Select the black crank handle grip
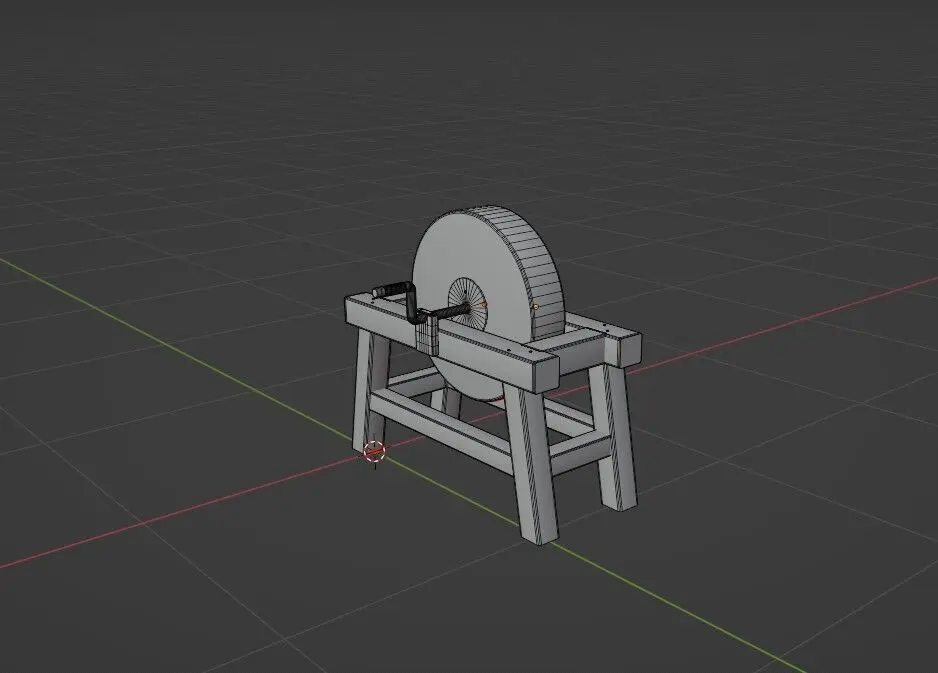938x673 pixels. [x=391, y=290]
